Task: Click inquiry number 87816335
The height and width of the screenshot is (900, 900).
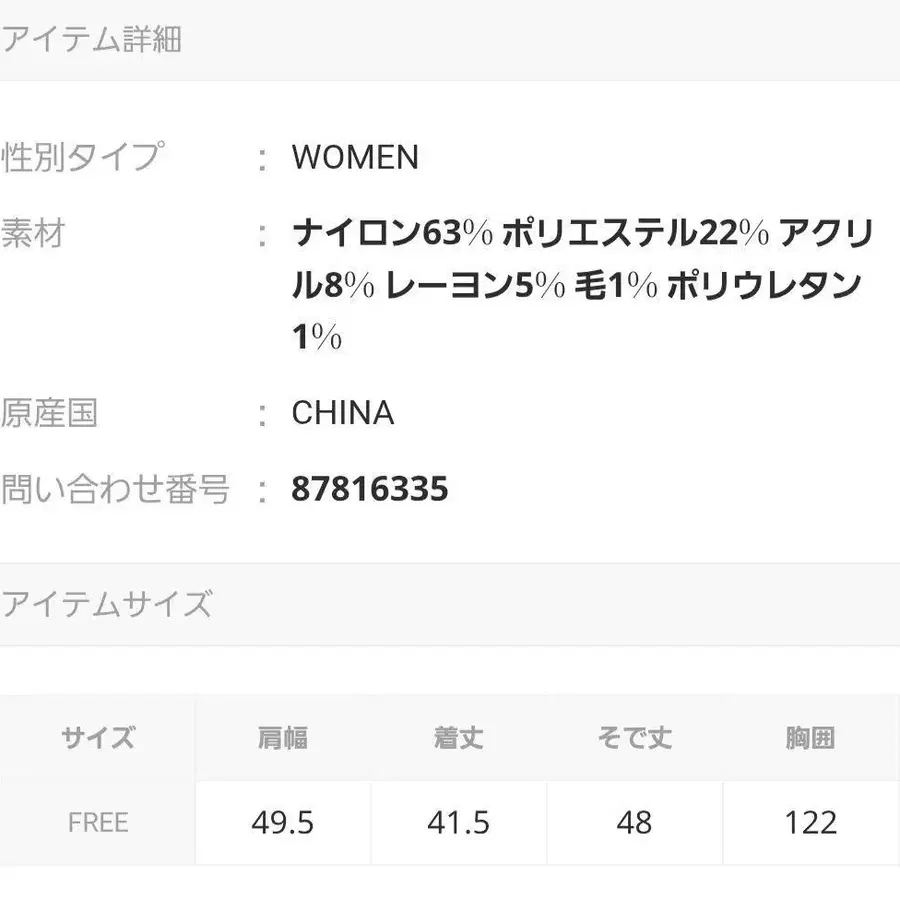Action: click(370, 490)
